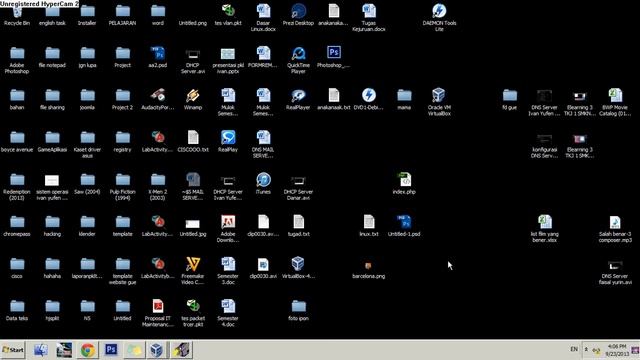Select the RealPlayer icon beside anakanaak.txt
This screenshot has height=360, width=640.
pos(298,100)
